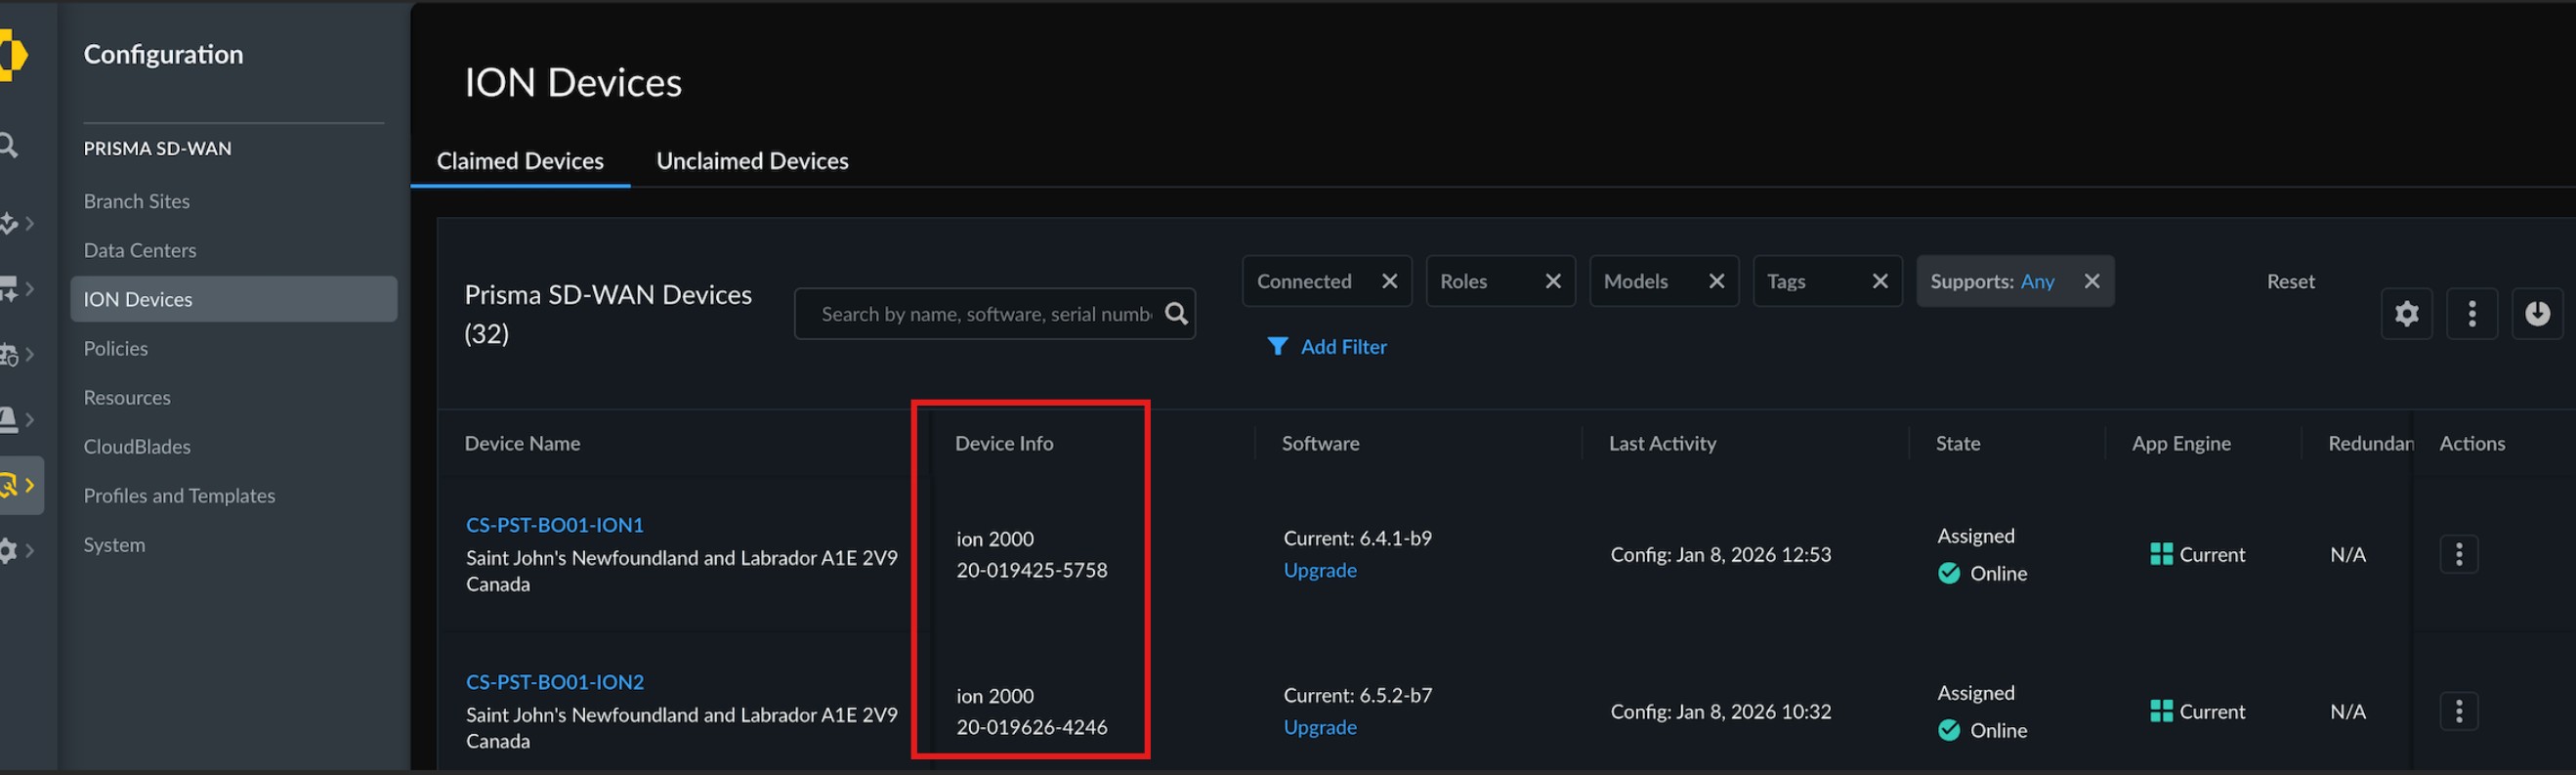Image resolution: width=2576 pixels, height=775 pixels.
Task: Click the search magnifier in the left rail
Action: pos(8,146)
